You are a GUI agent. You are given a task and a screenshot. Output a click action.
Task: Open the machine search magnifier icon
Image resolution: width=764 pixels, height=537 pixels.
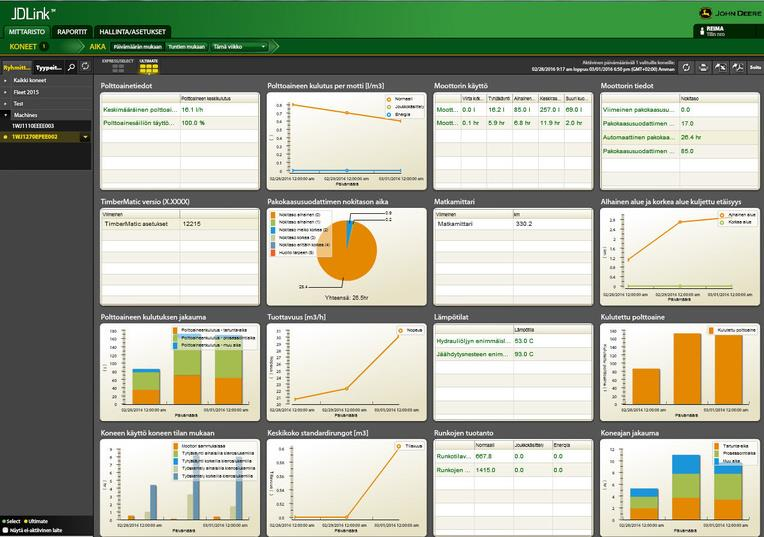(x=71, y=67)
